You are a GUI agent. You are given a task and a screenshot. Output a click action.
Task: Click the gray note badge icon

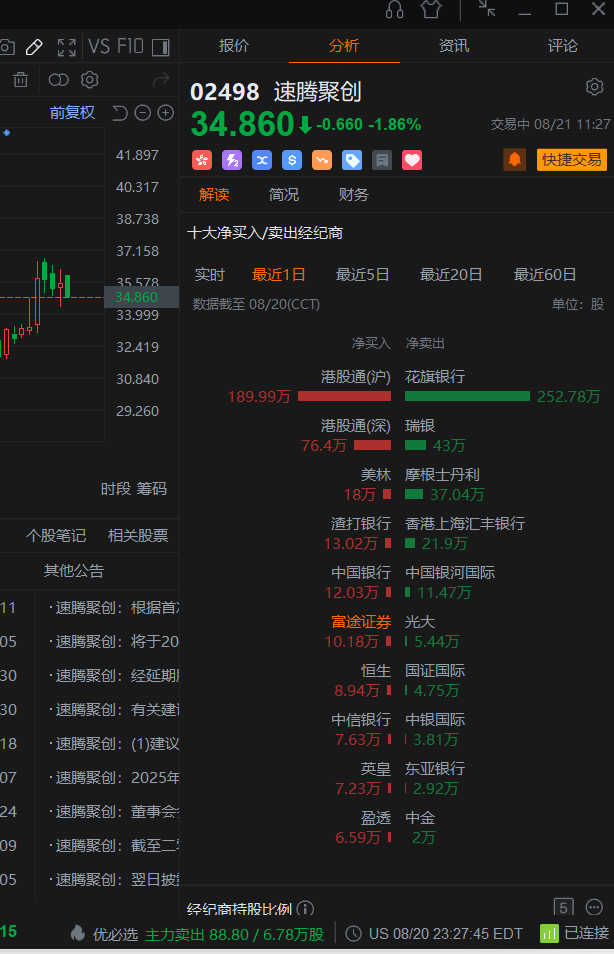pyautogui.click(x=382, y=160)
